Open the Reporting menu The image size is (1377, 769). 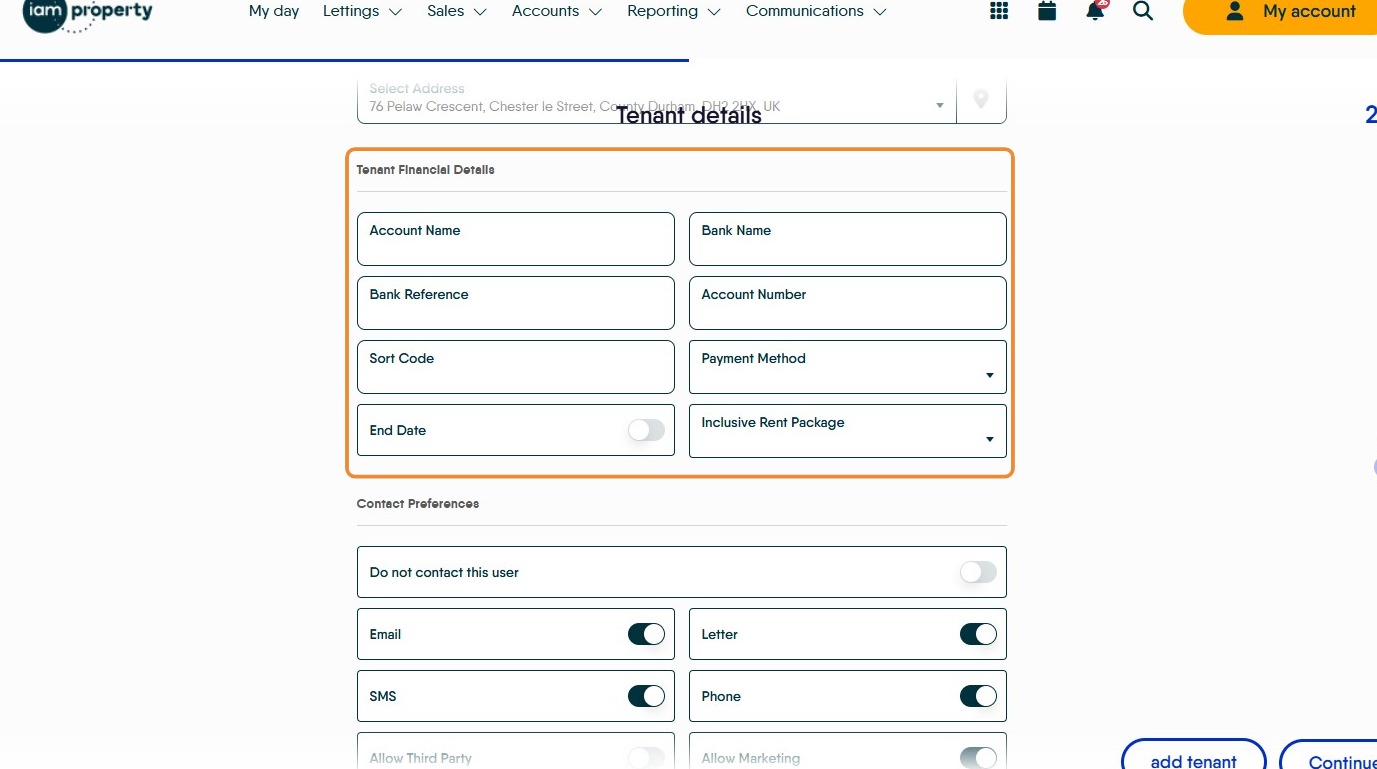(x=673, y=11)
